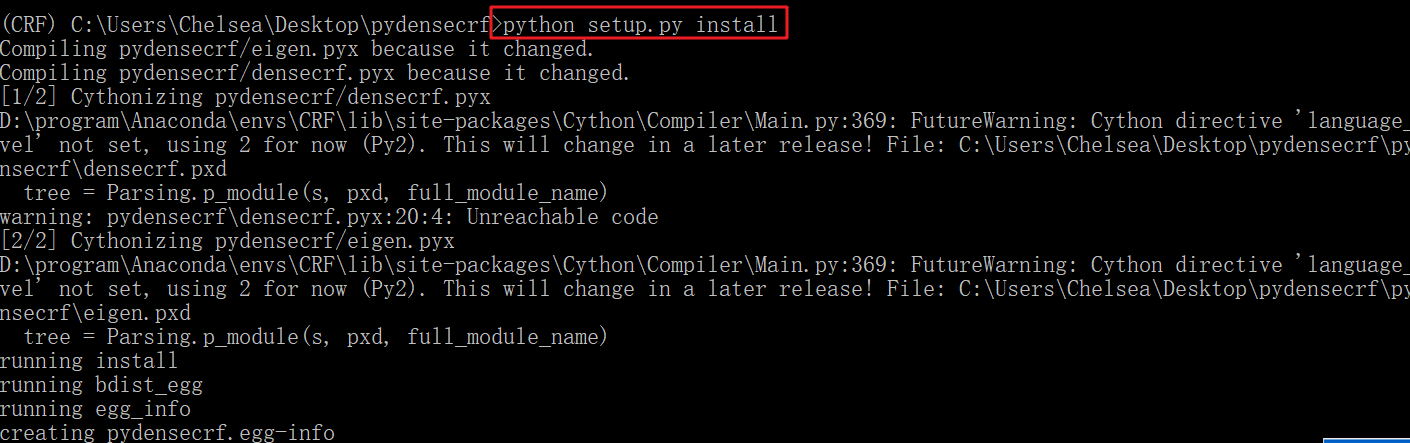Select the line compiling pydensecrf/eigen.pyx
1410x443 pixels.
tap(297, 48)
